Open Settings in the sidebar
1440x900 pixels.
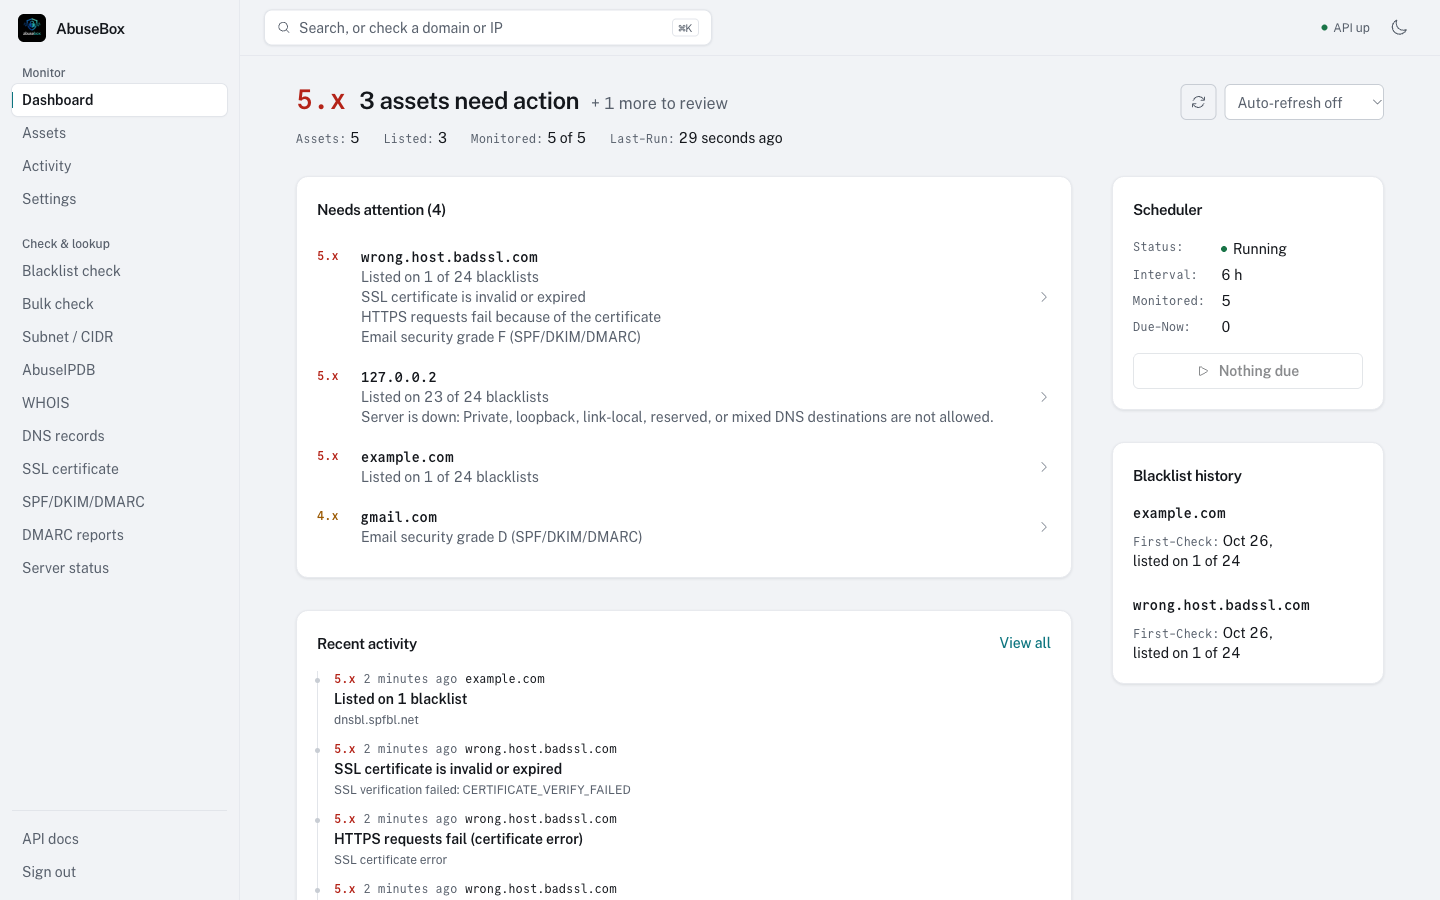coord(120,199)
